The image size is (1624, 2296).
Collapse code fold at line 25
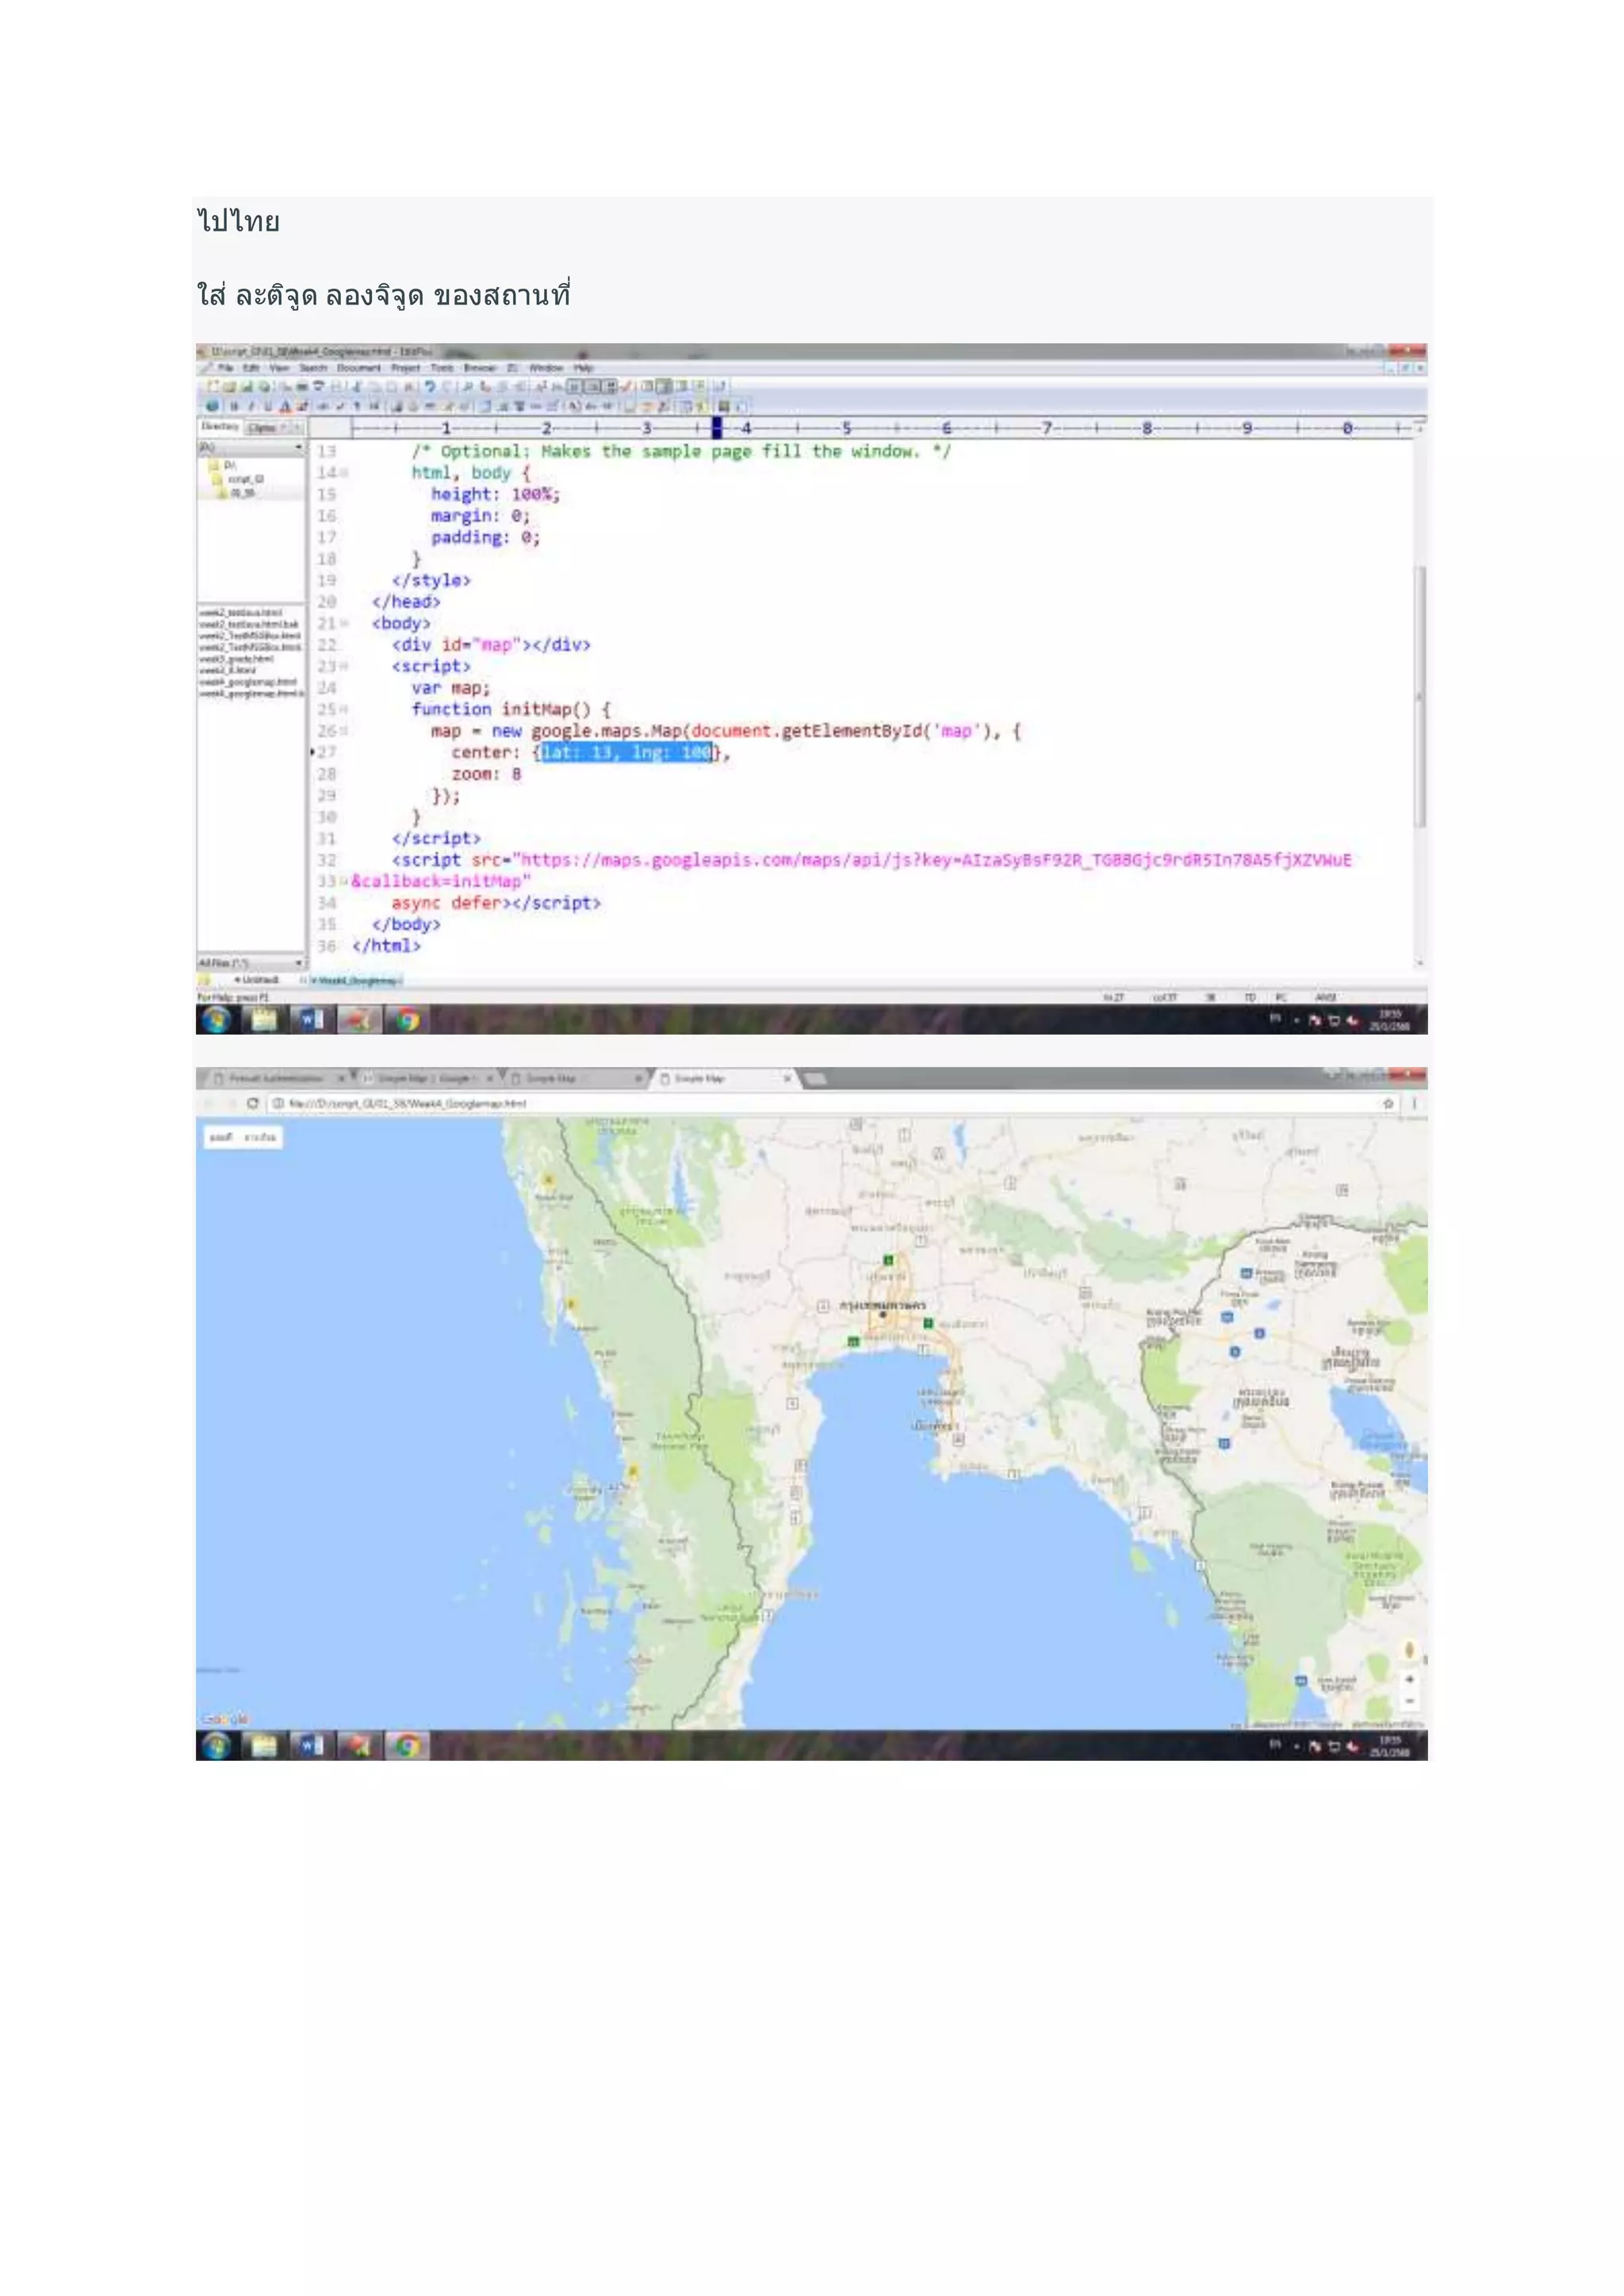click(344, 709)
